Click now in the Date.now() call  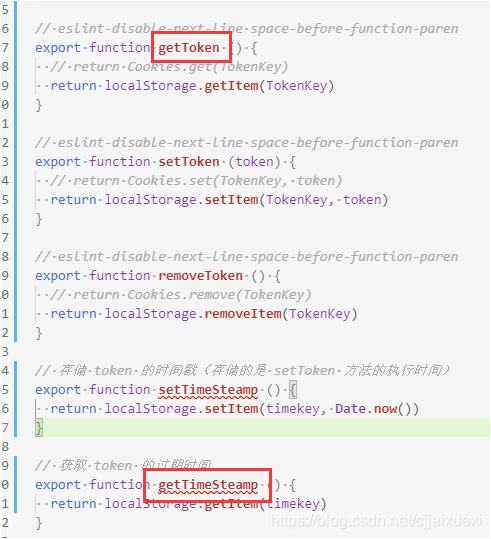click(385, 409)
